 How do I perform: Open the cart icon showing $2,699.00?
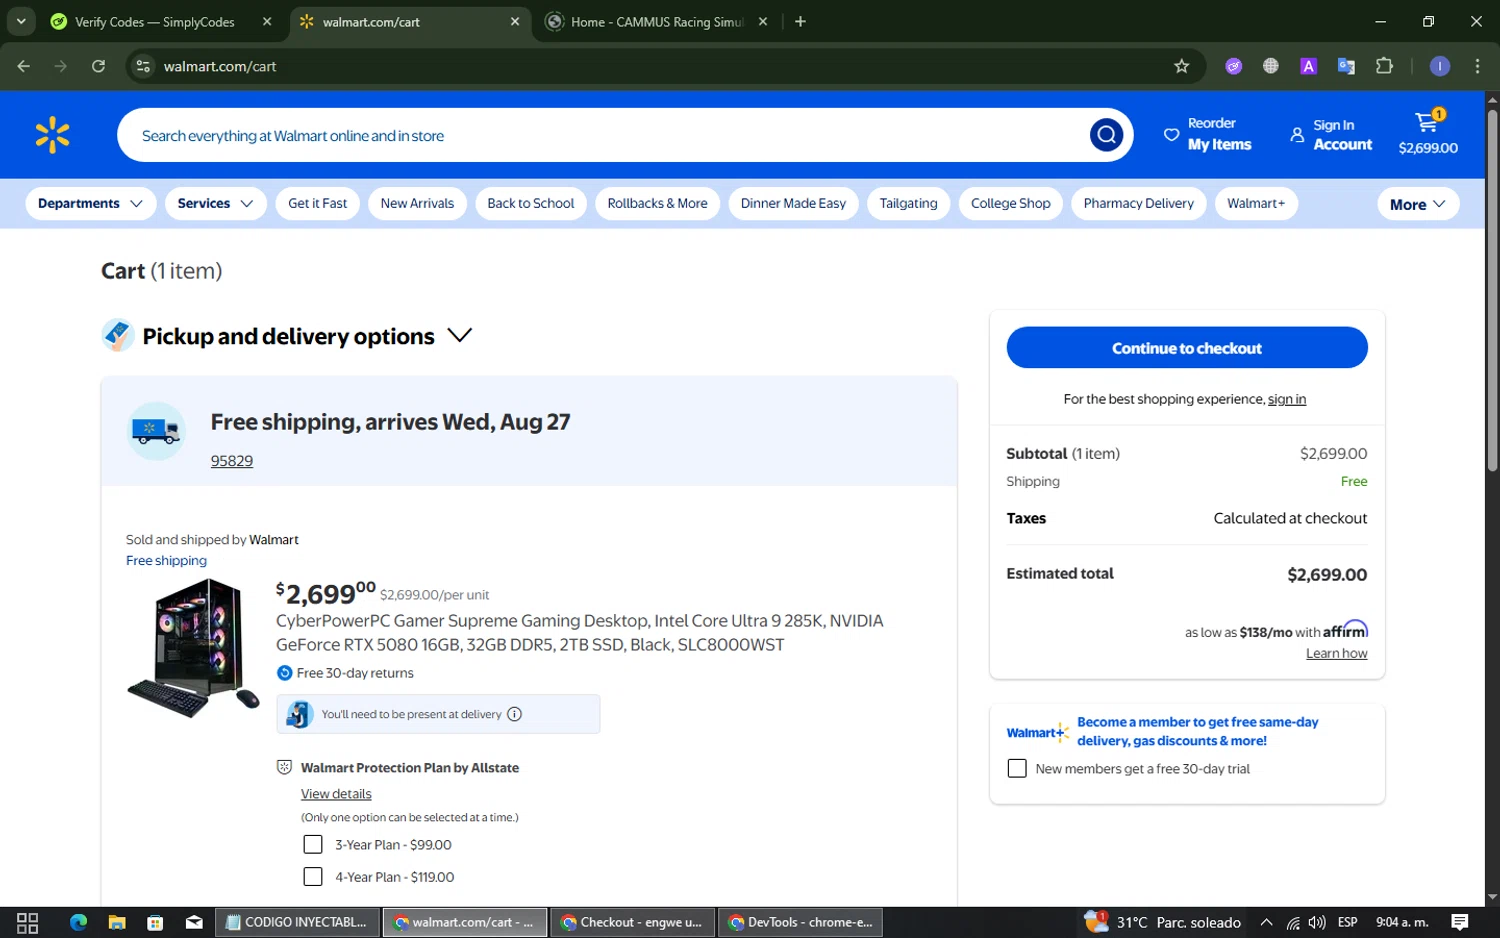click(x=1428, y=134)
